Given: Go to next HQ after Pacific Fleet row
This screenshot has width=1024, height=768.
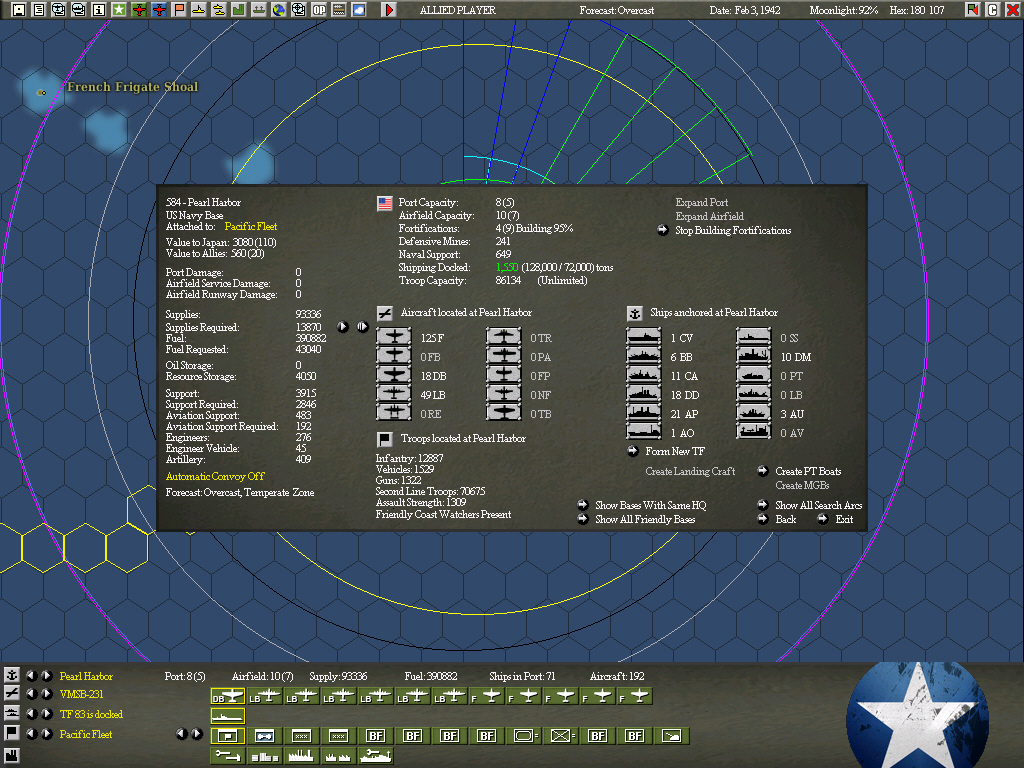Looking at the screenshot, I should pos(47,733).
